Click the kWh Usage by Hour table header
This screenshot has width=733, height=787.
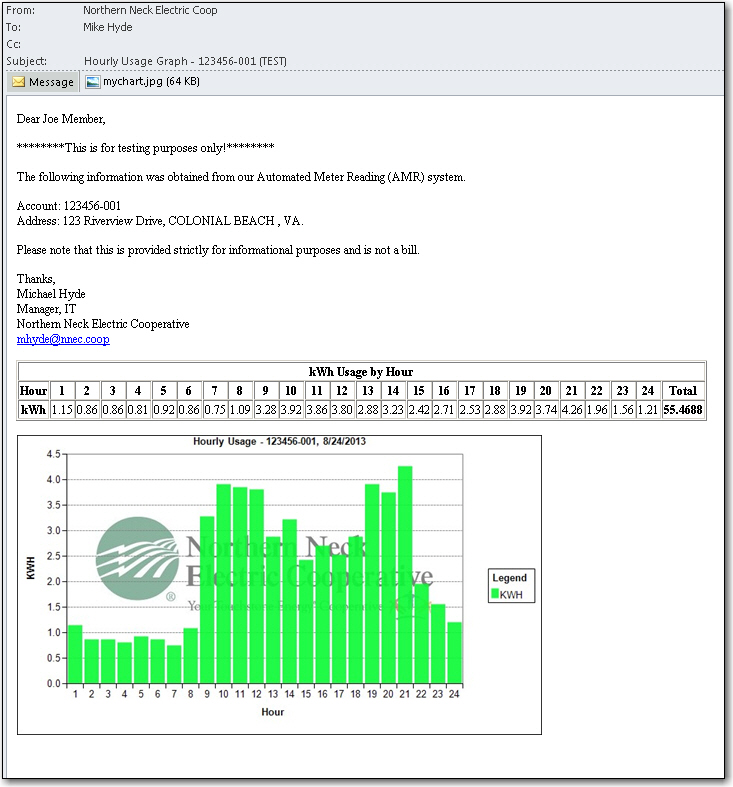[361, 371]
